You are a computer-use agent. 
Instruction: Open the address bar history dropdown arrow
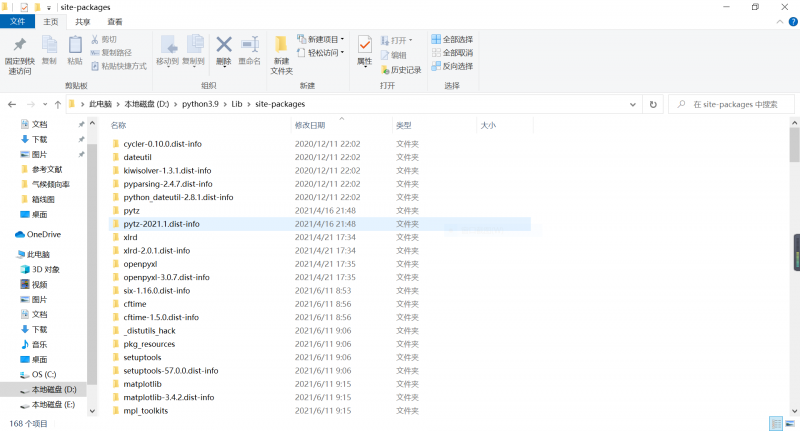tap(633, 104)
